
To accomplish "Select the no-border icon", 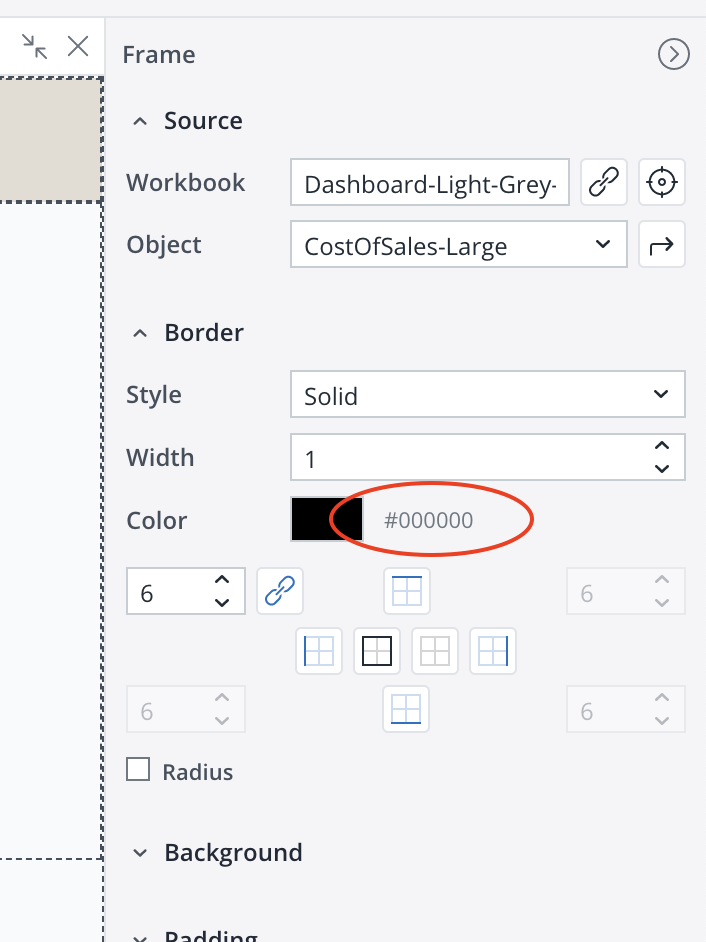I will (x=435, y=651).
